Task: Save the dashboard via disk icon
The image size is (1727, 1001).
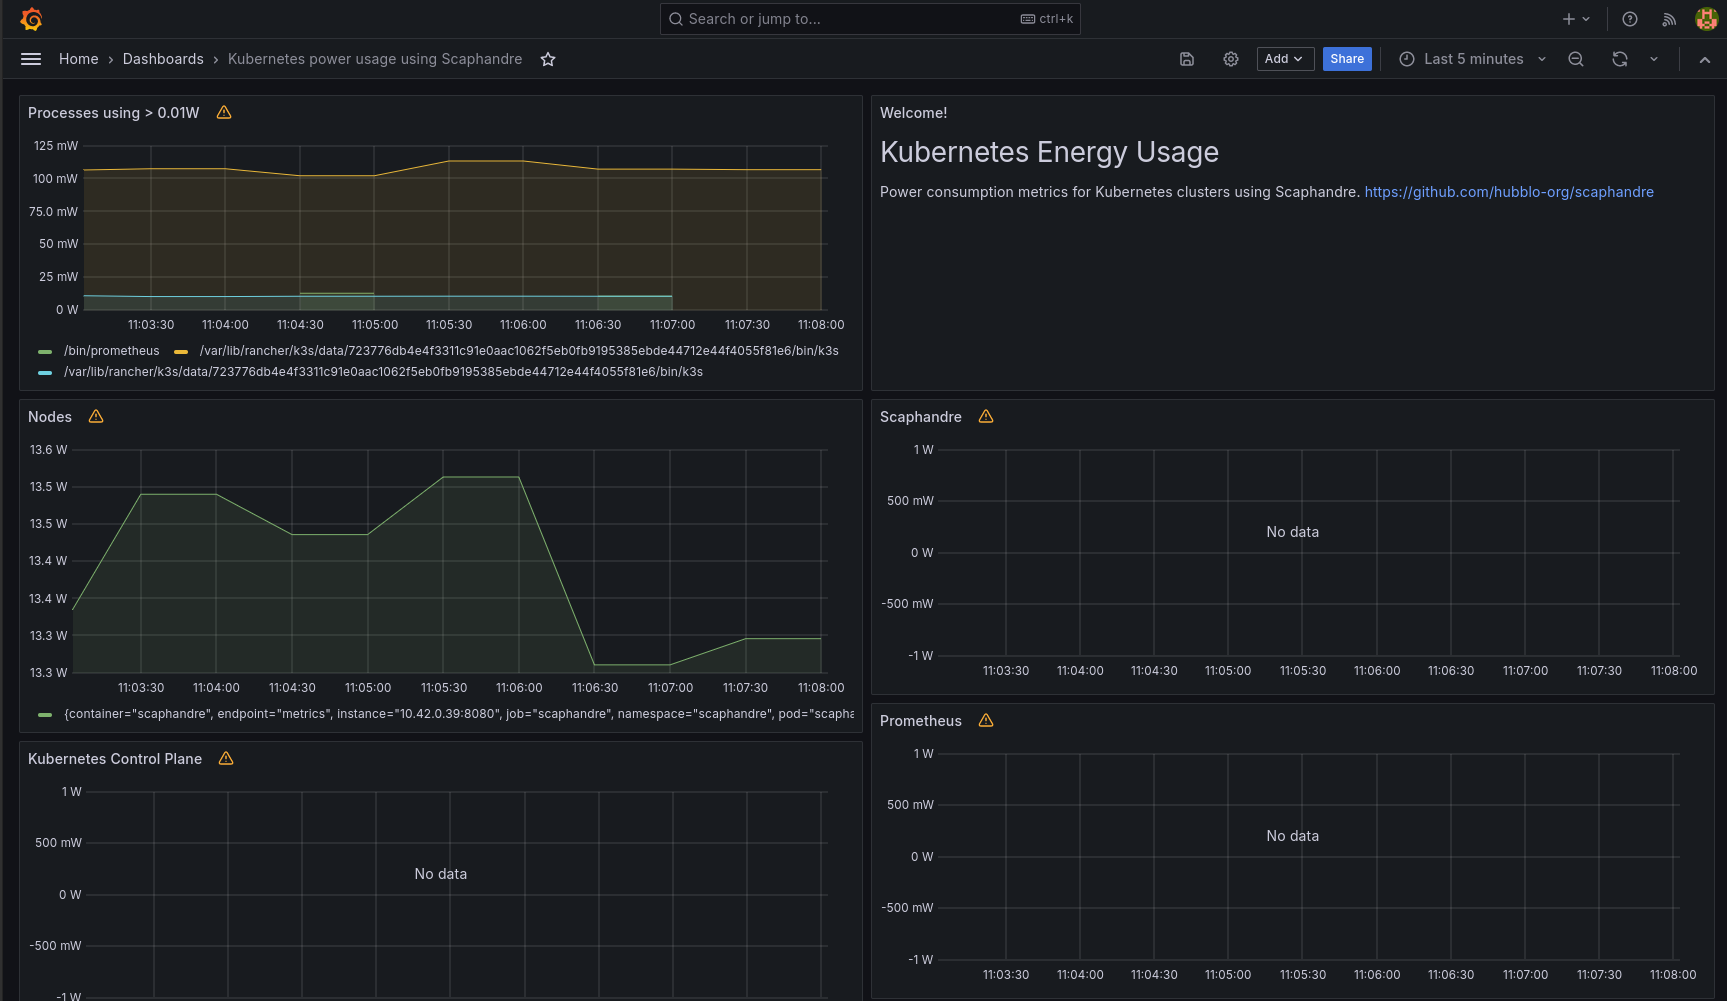Action: tap(1187, 59)
